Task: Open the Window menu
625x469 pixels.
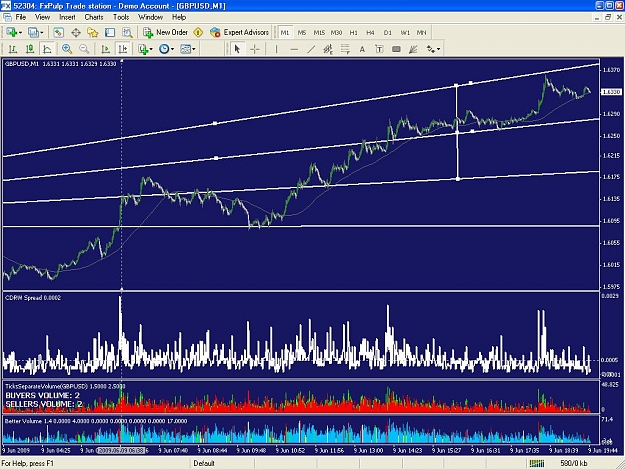Action: 151,17
